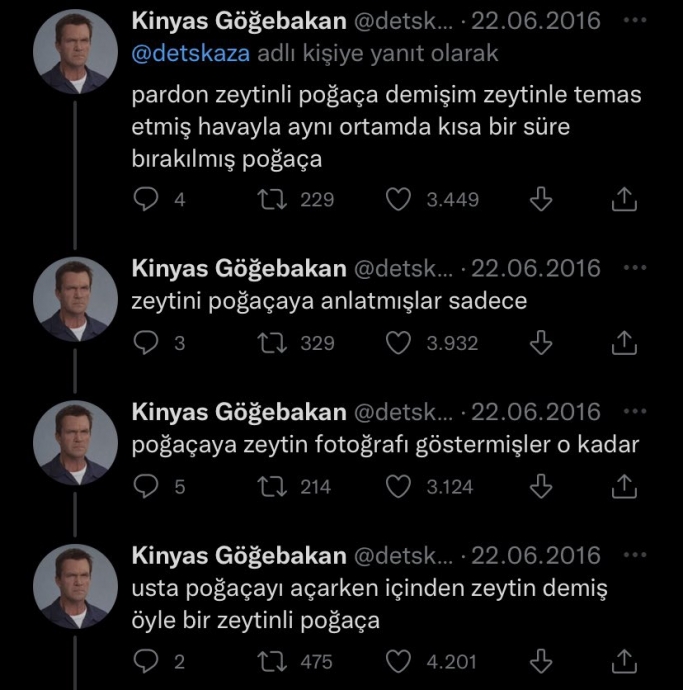
Task: Share the 'pardon zeytinli poğaça' tweet
Action: coord(623,200)
